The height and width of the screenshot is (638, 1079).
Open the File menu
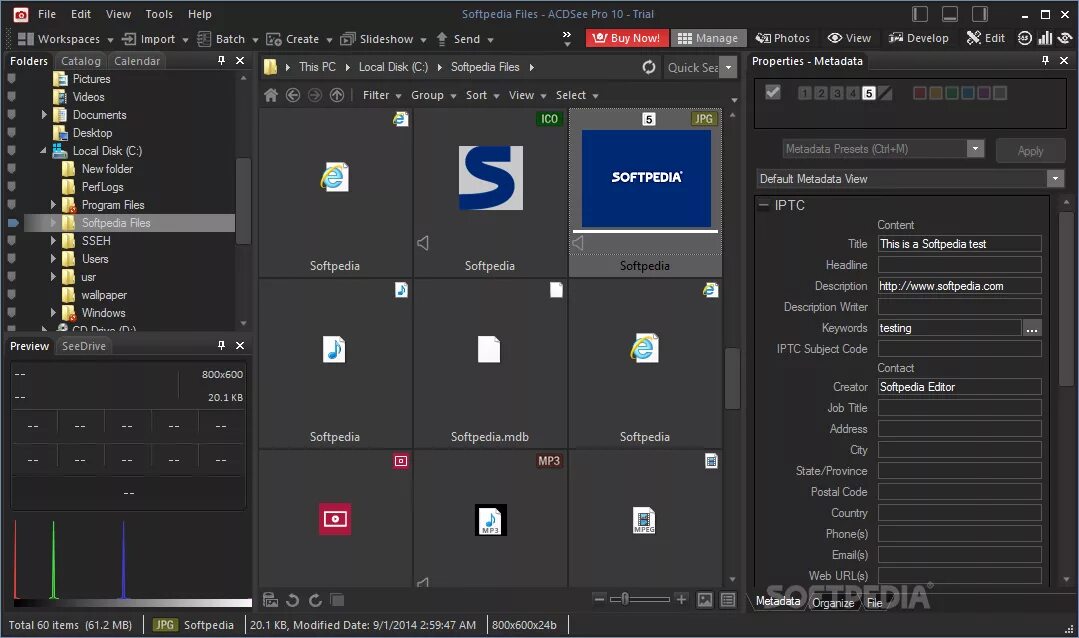coord(47,14)
